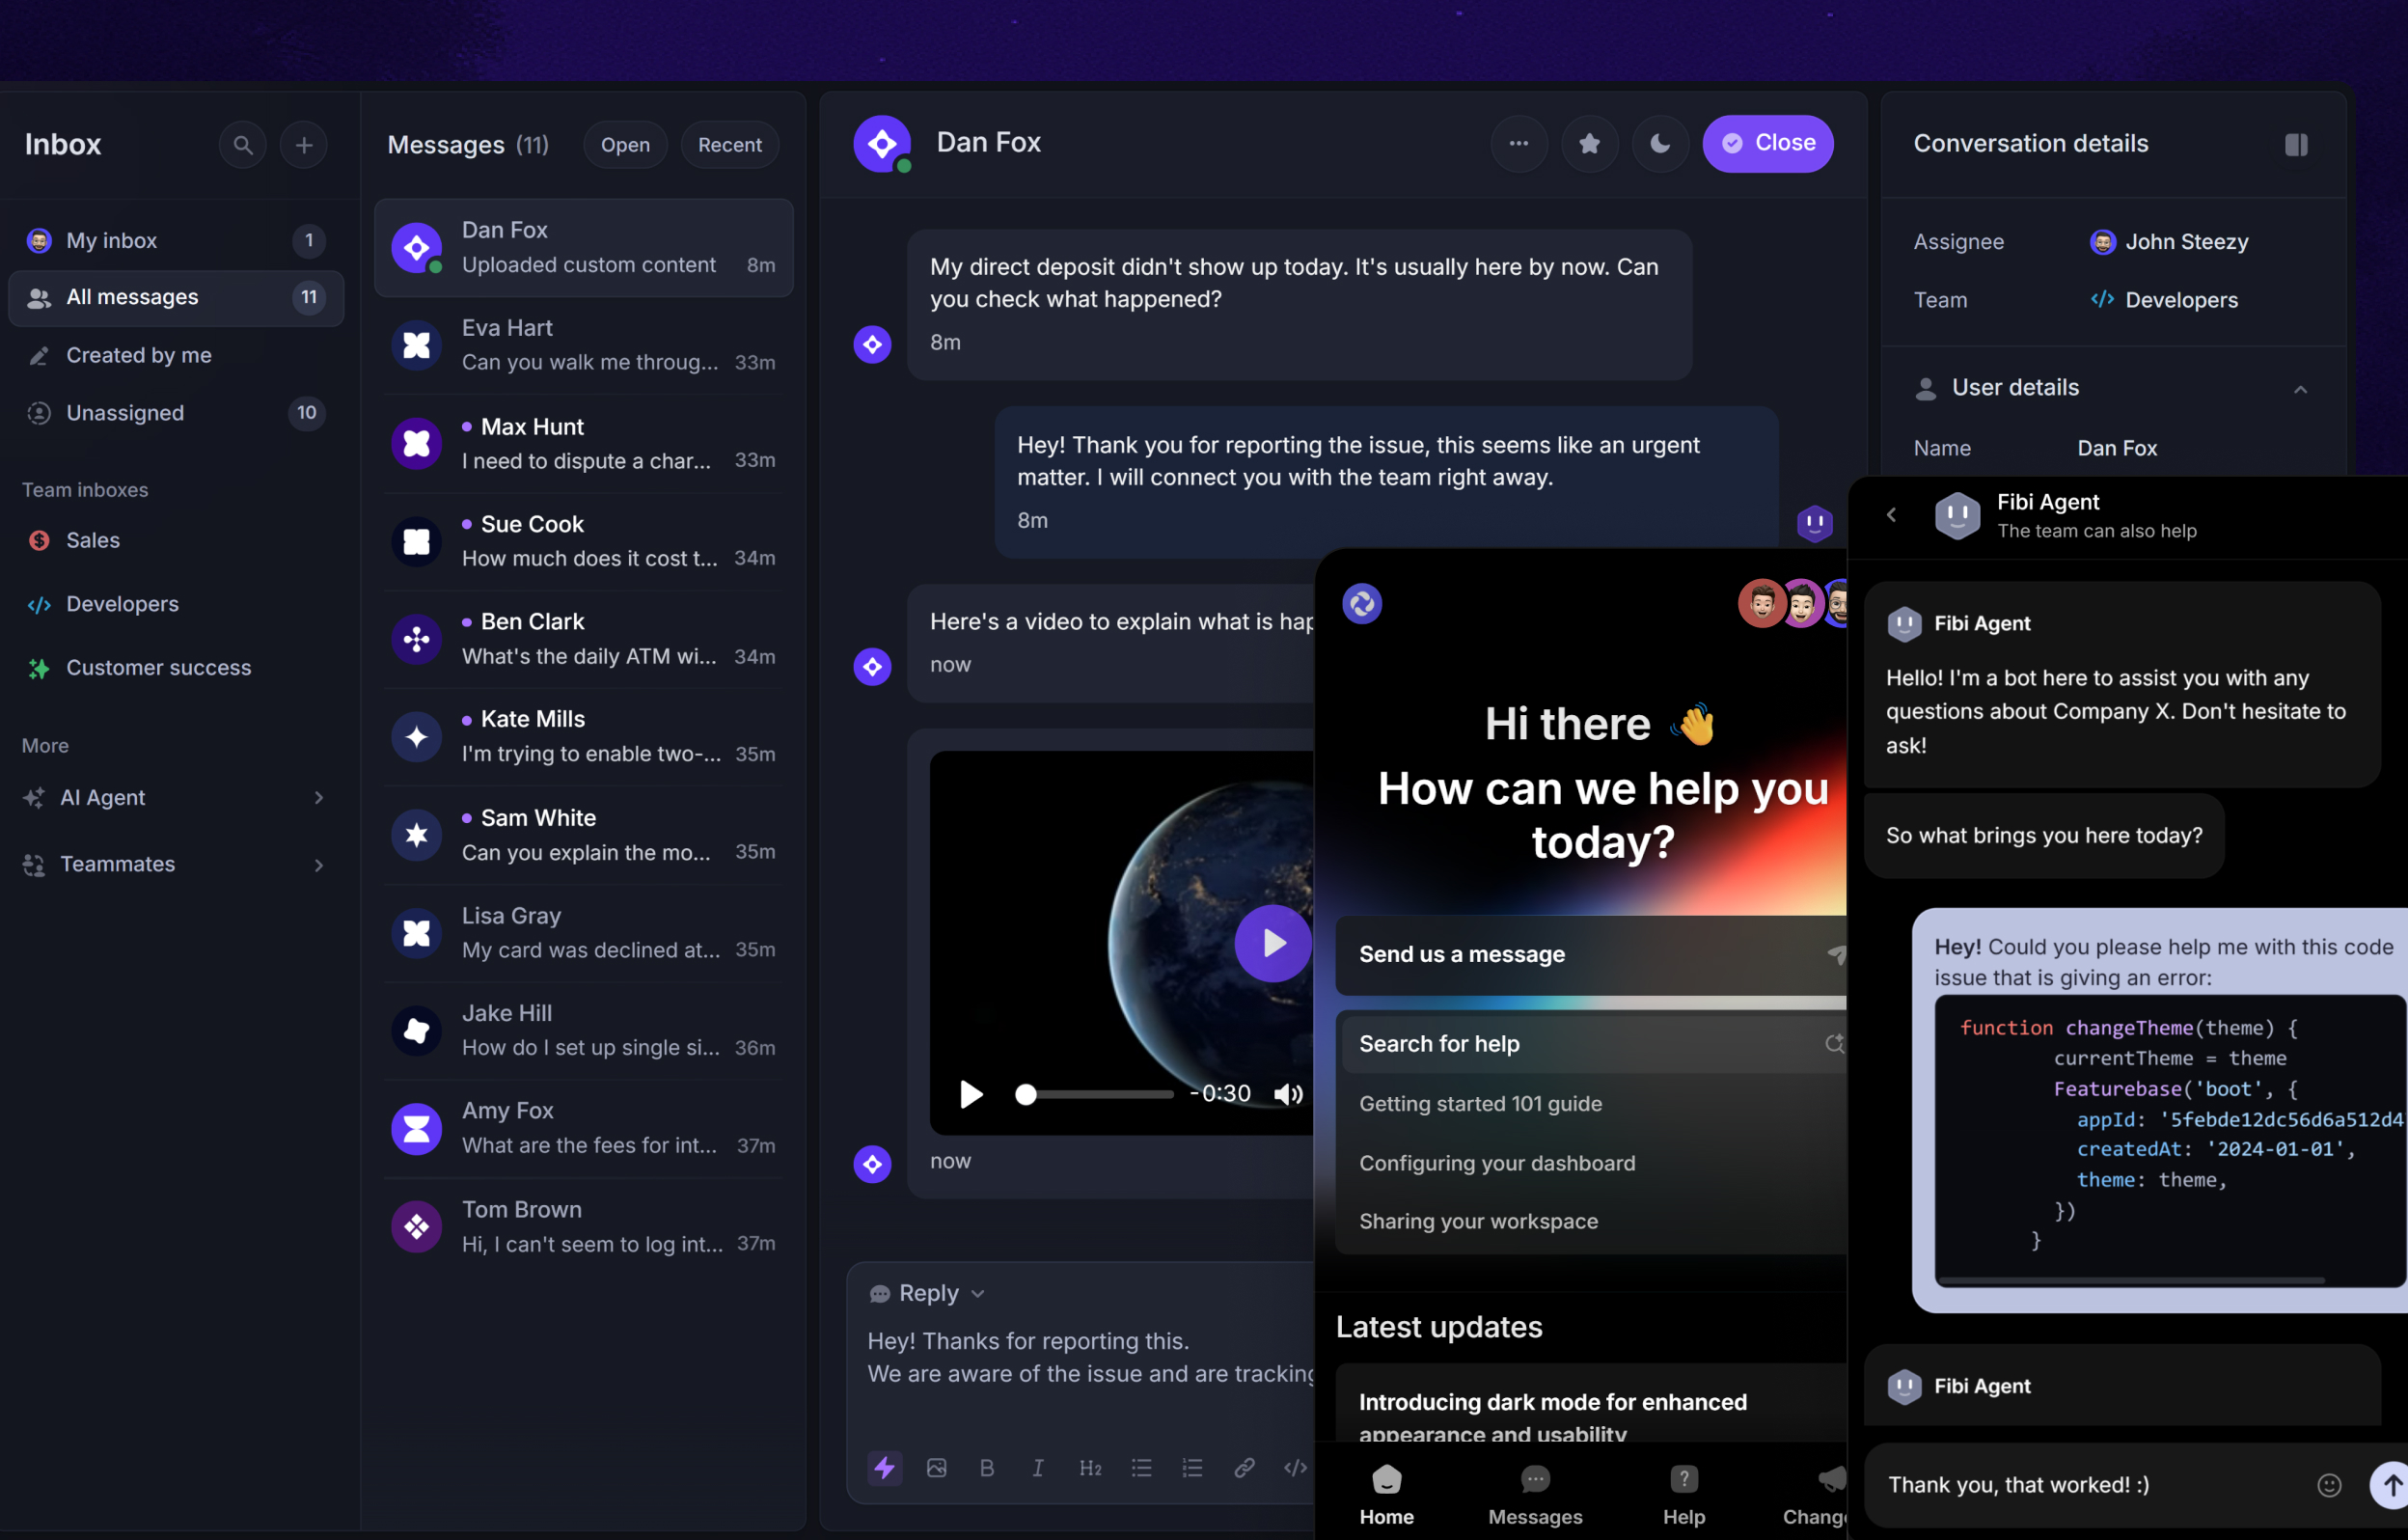Expand the Teammates menu chevron

tap(318, 865)
